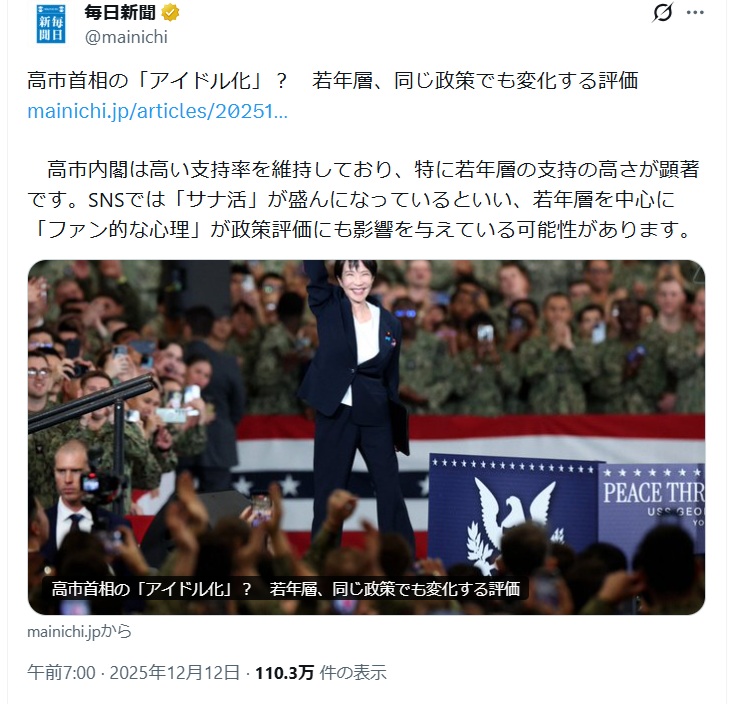The image size is (729, 704).
Task: Open the article card photo of the waving woman
Action: coord(366,437)
